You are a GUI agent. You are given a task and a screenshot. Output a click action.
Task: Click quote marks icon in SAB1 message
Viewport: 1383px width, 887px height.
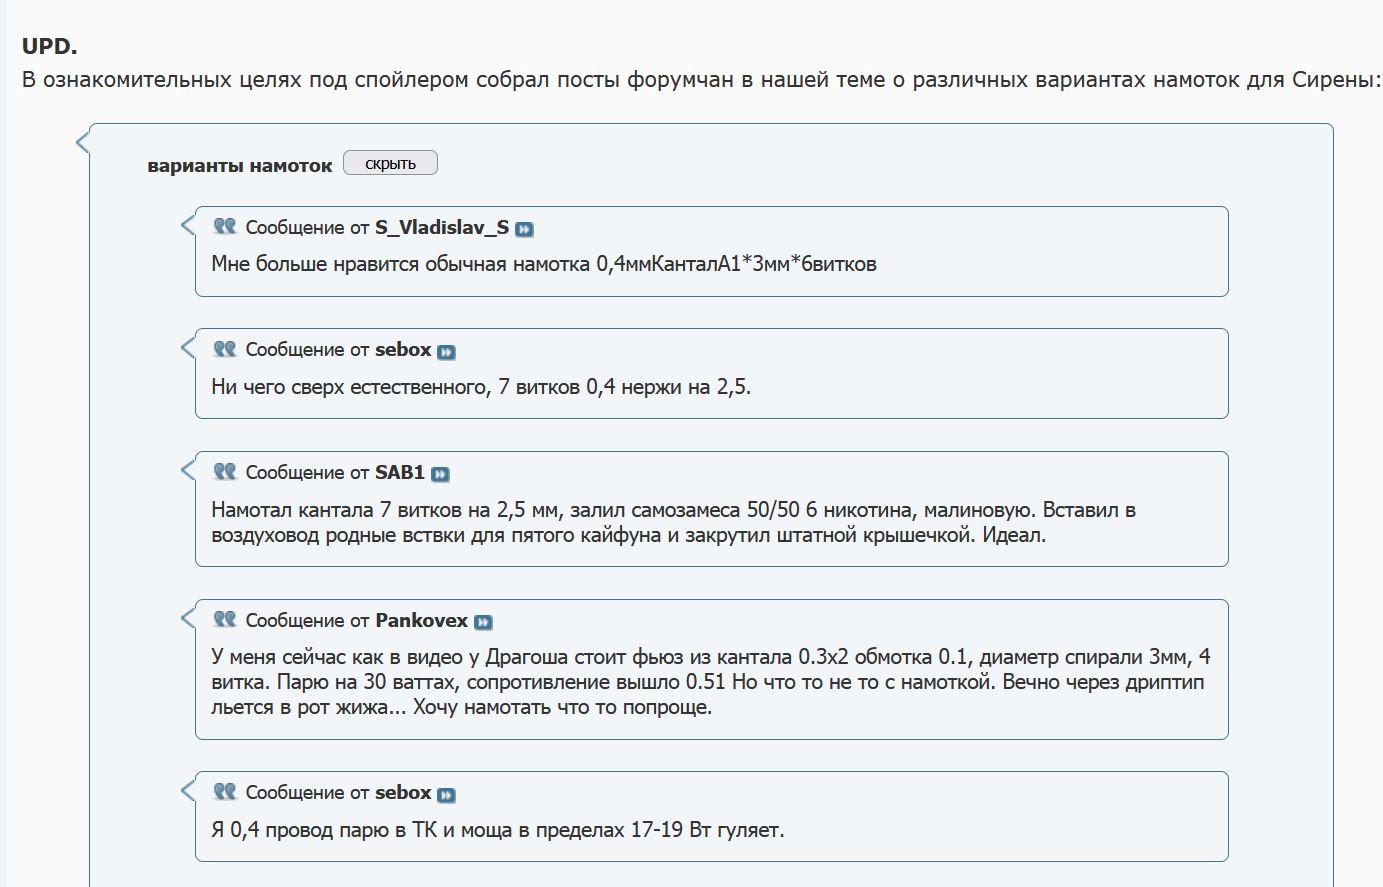pyautogui.click(x=225, y=471)
